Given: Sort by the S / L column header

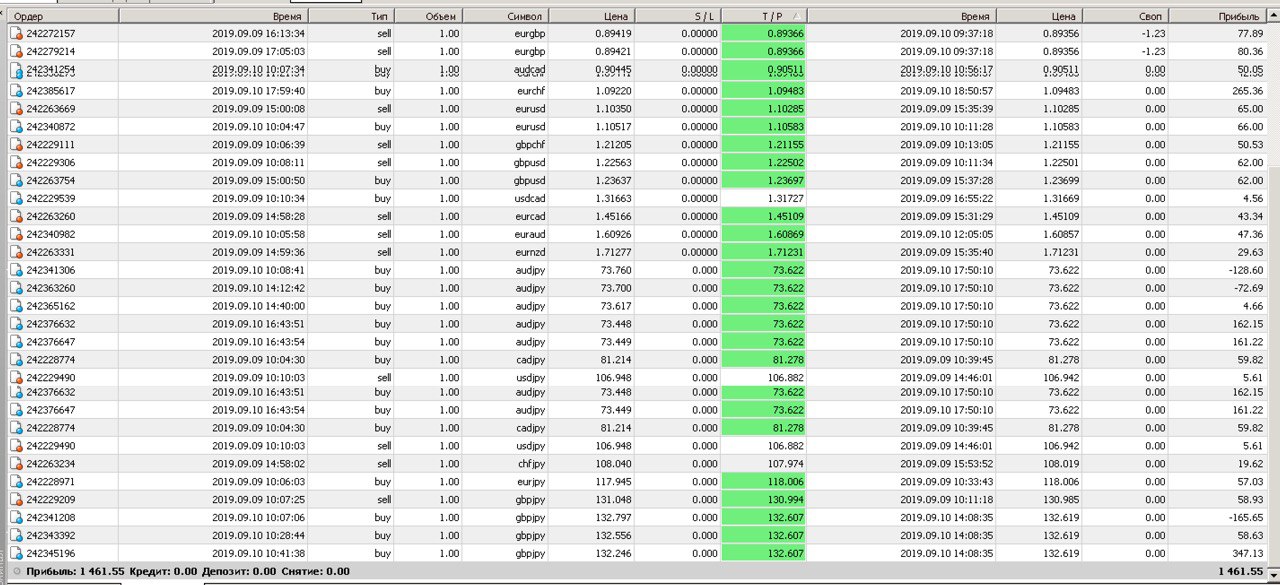Looking at the screenshot, I should tap(677, 16).
